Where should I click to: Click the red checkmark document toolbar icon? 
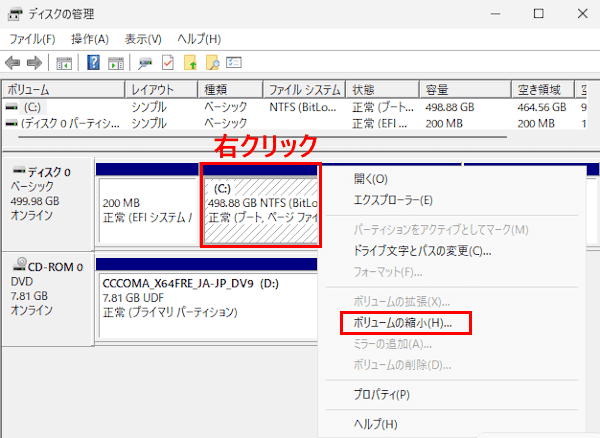click(x=168, y=63)
